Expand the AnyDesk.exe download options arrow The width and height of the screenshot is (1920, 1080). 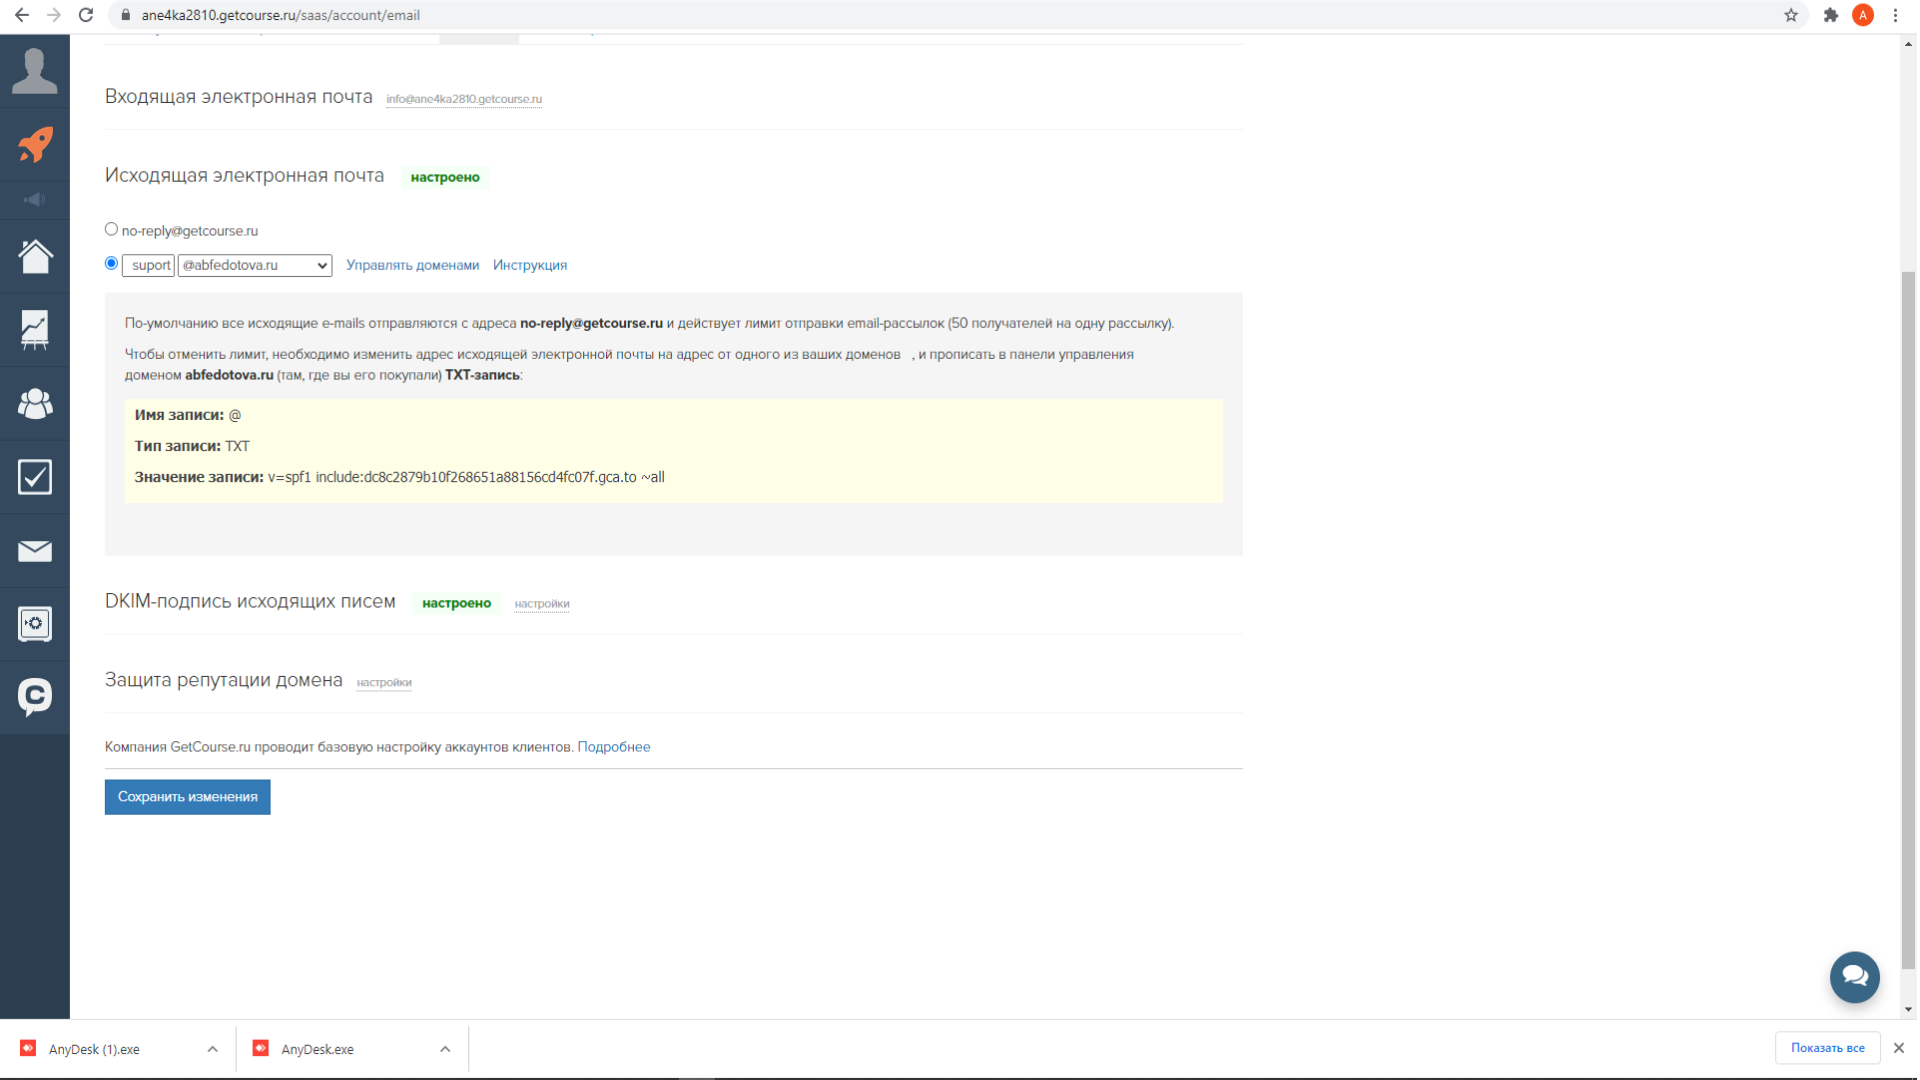445,1049
